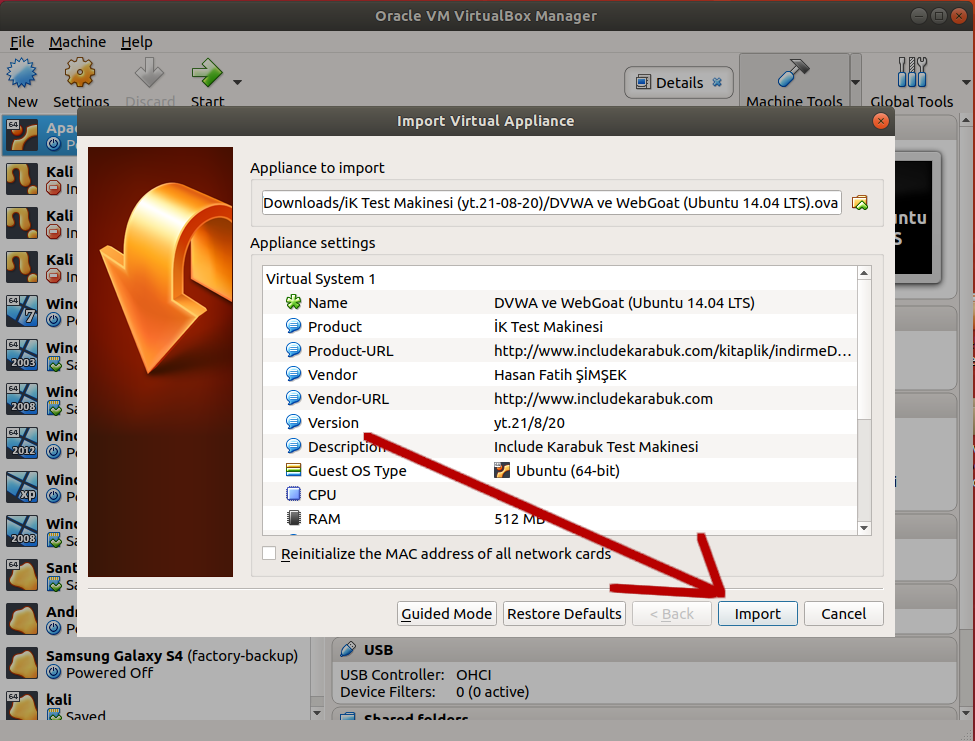This screenshot has height=741, width=975.
Task: Click the "USB Controller: OHCI" line
Action: click(x=415, y=674)
